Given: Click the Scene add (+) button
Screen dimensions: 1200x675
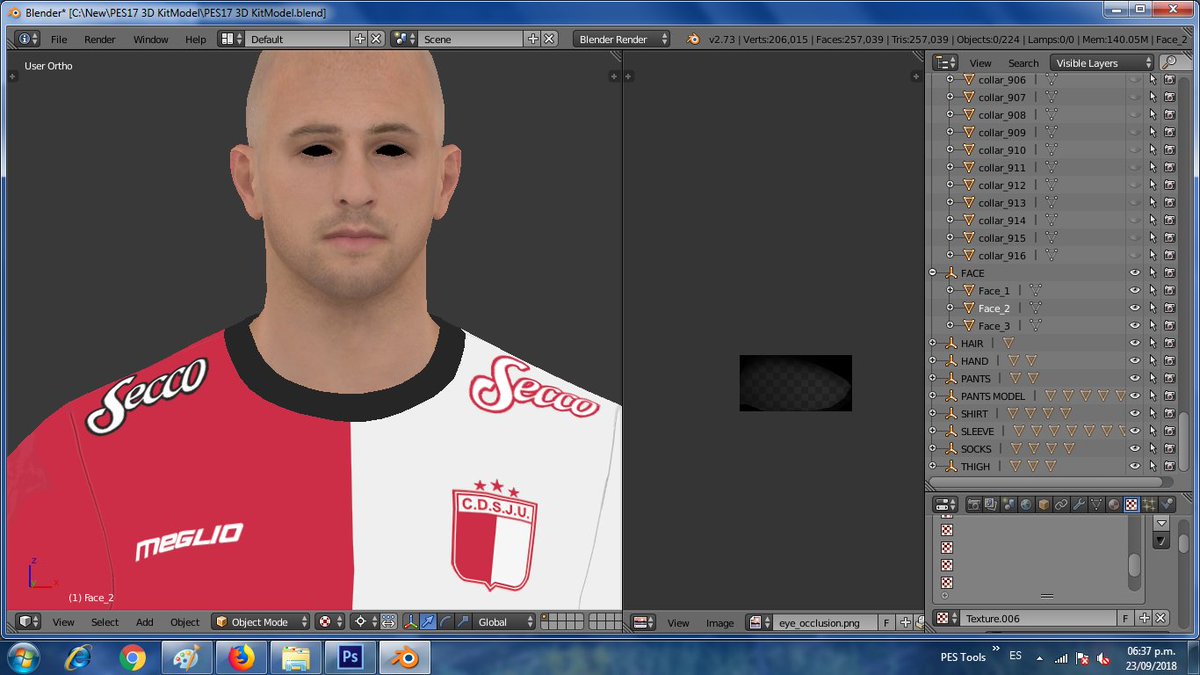Looking at the screenshot, I should [534, 39].
